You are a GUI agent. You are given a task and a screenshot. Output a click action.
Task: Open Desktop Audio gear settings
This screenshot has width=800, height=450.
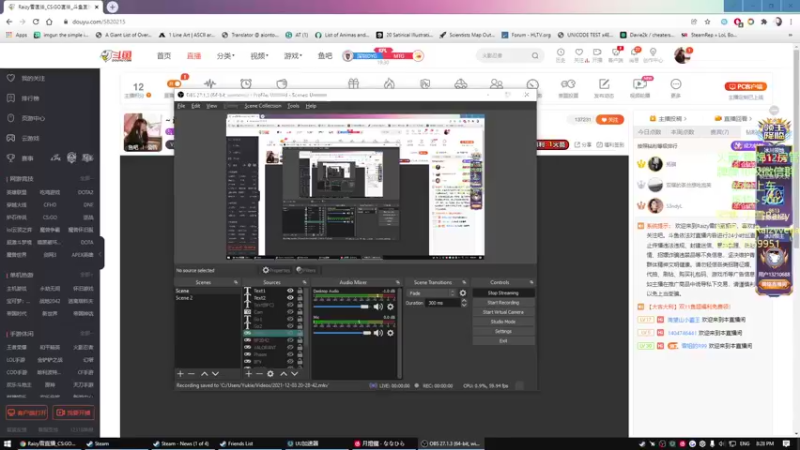[390, 307]
